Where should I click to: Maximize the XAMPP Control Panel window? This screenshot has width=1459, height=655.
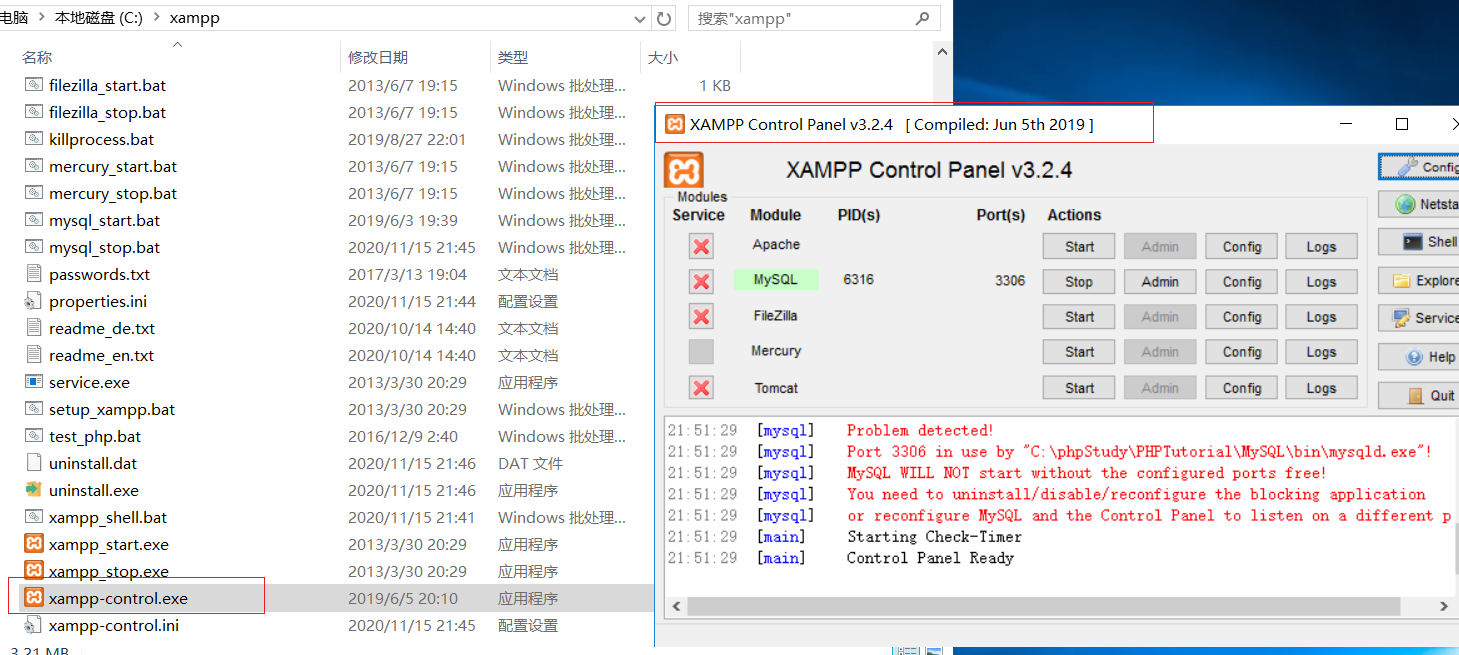point(1402,124)
